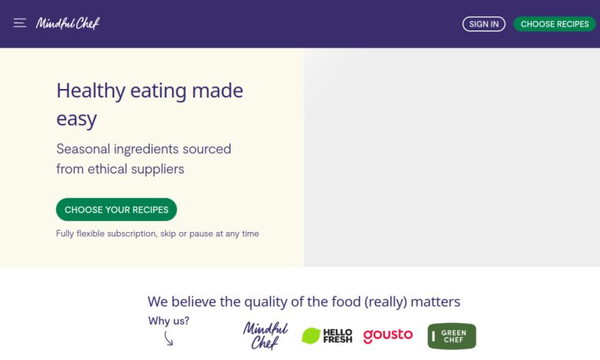Select the Mindful Chef comparison logo

265,336
